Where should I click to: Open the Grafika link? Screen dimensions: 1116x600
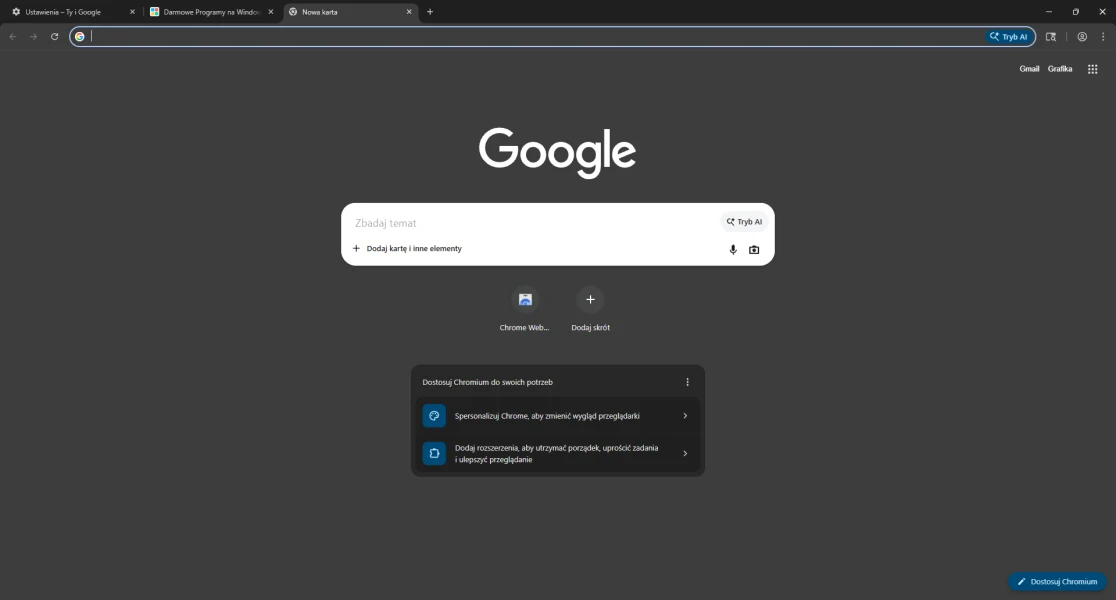click(1060, 69)
